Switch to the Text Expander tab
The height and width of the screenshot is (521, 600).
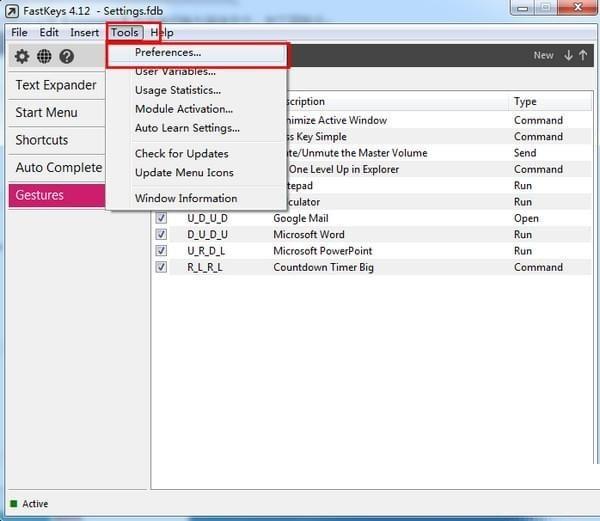pos(56,85)
